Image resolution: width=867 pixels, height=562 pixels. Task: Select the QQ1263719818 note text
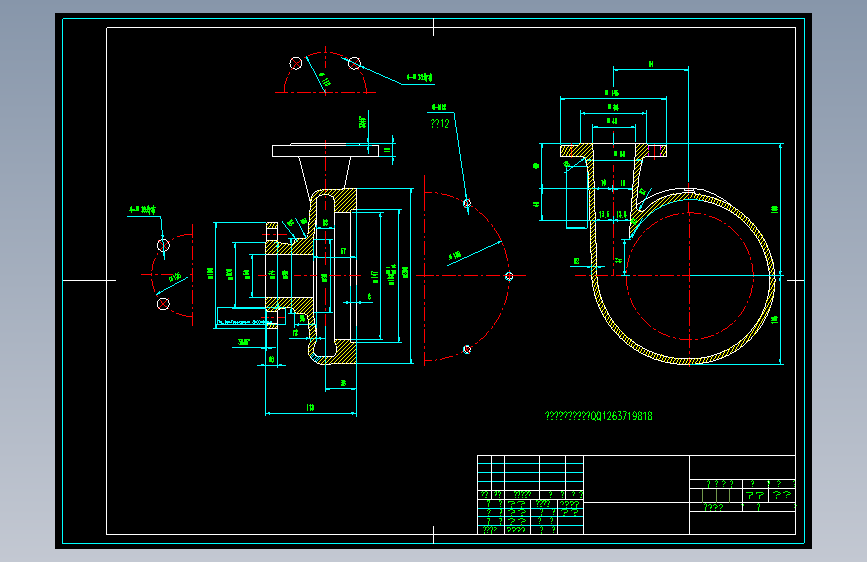pyautogui.click(x=598, y=416)
